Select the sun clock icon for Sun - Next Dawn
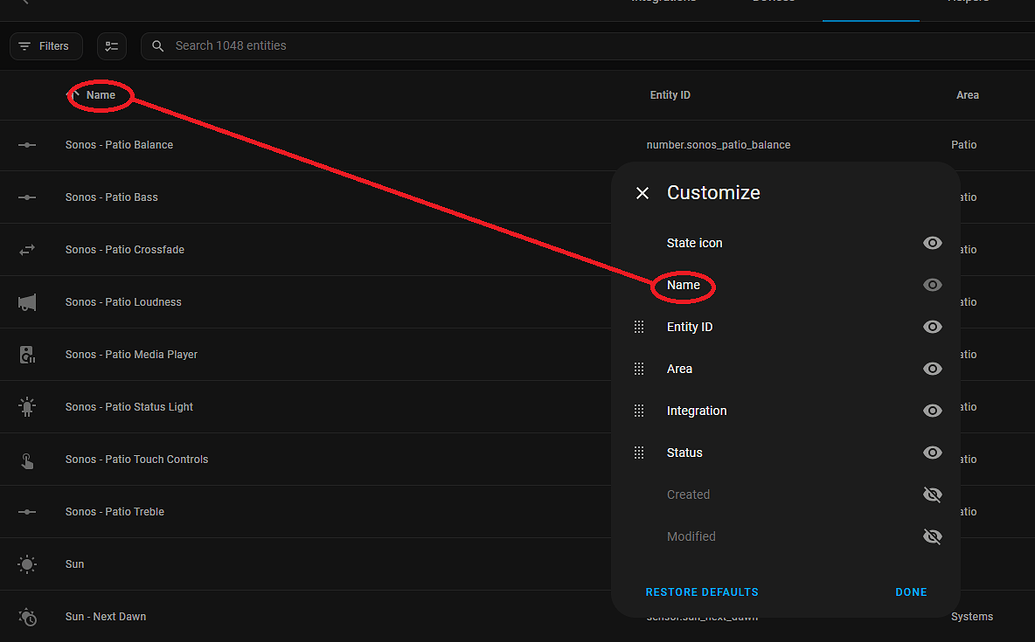This screenshot has width=1035, height=642. (x=27, y=616)
